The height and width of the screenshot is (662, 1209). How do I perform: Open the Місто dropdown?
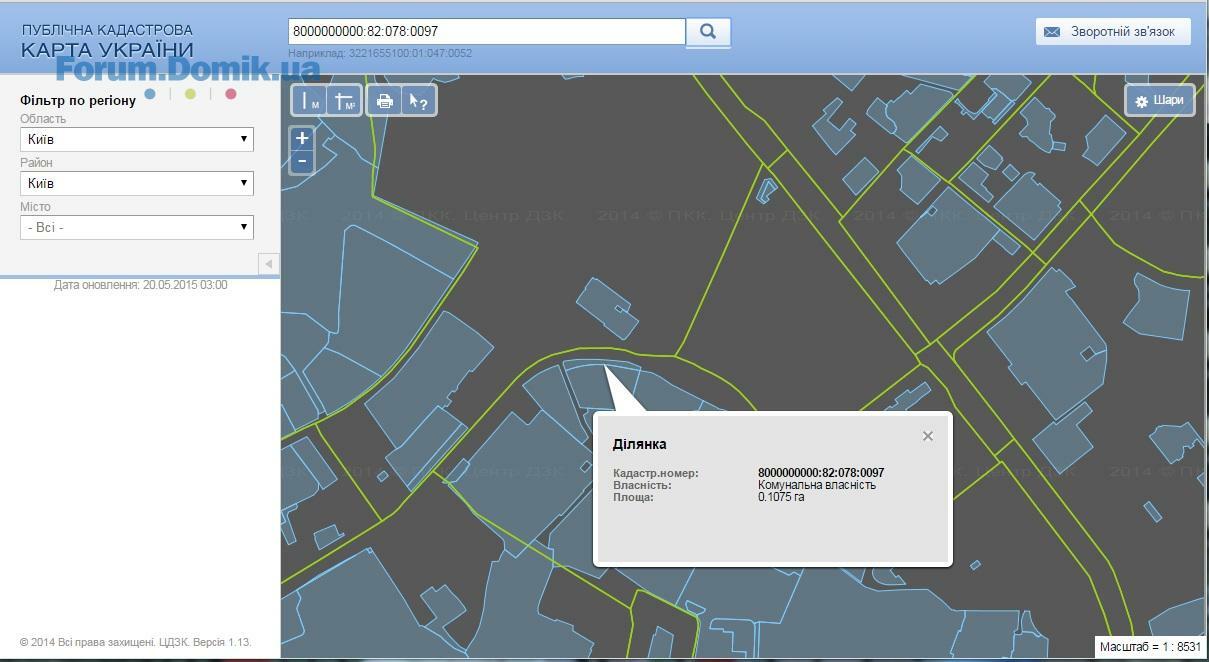tap(137, 227)
